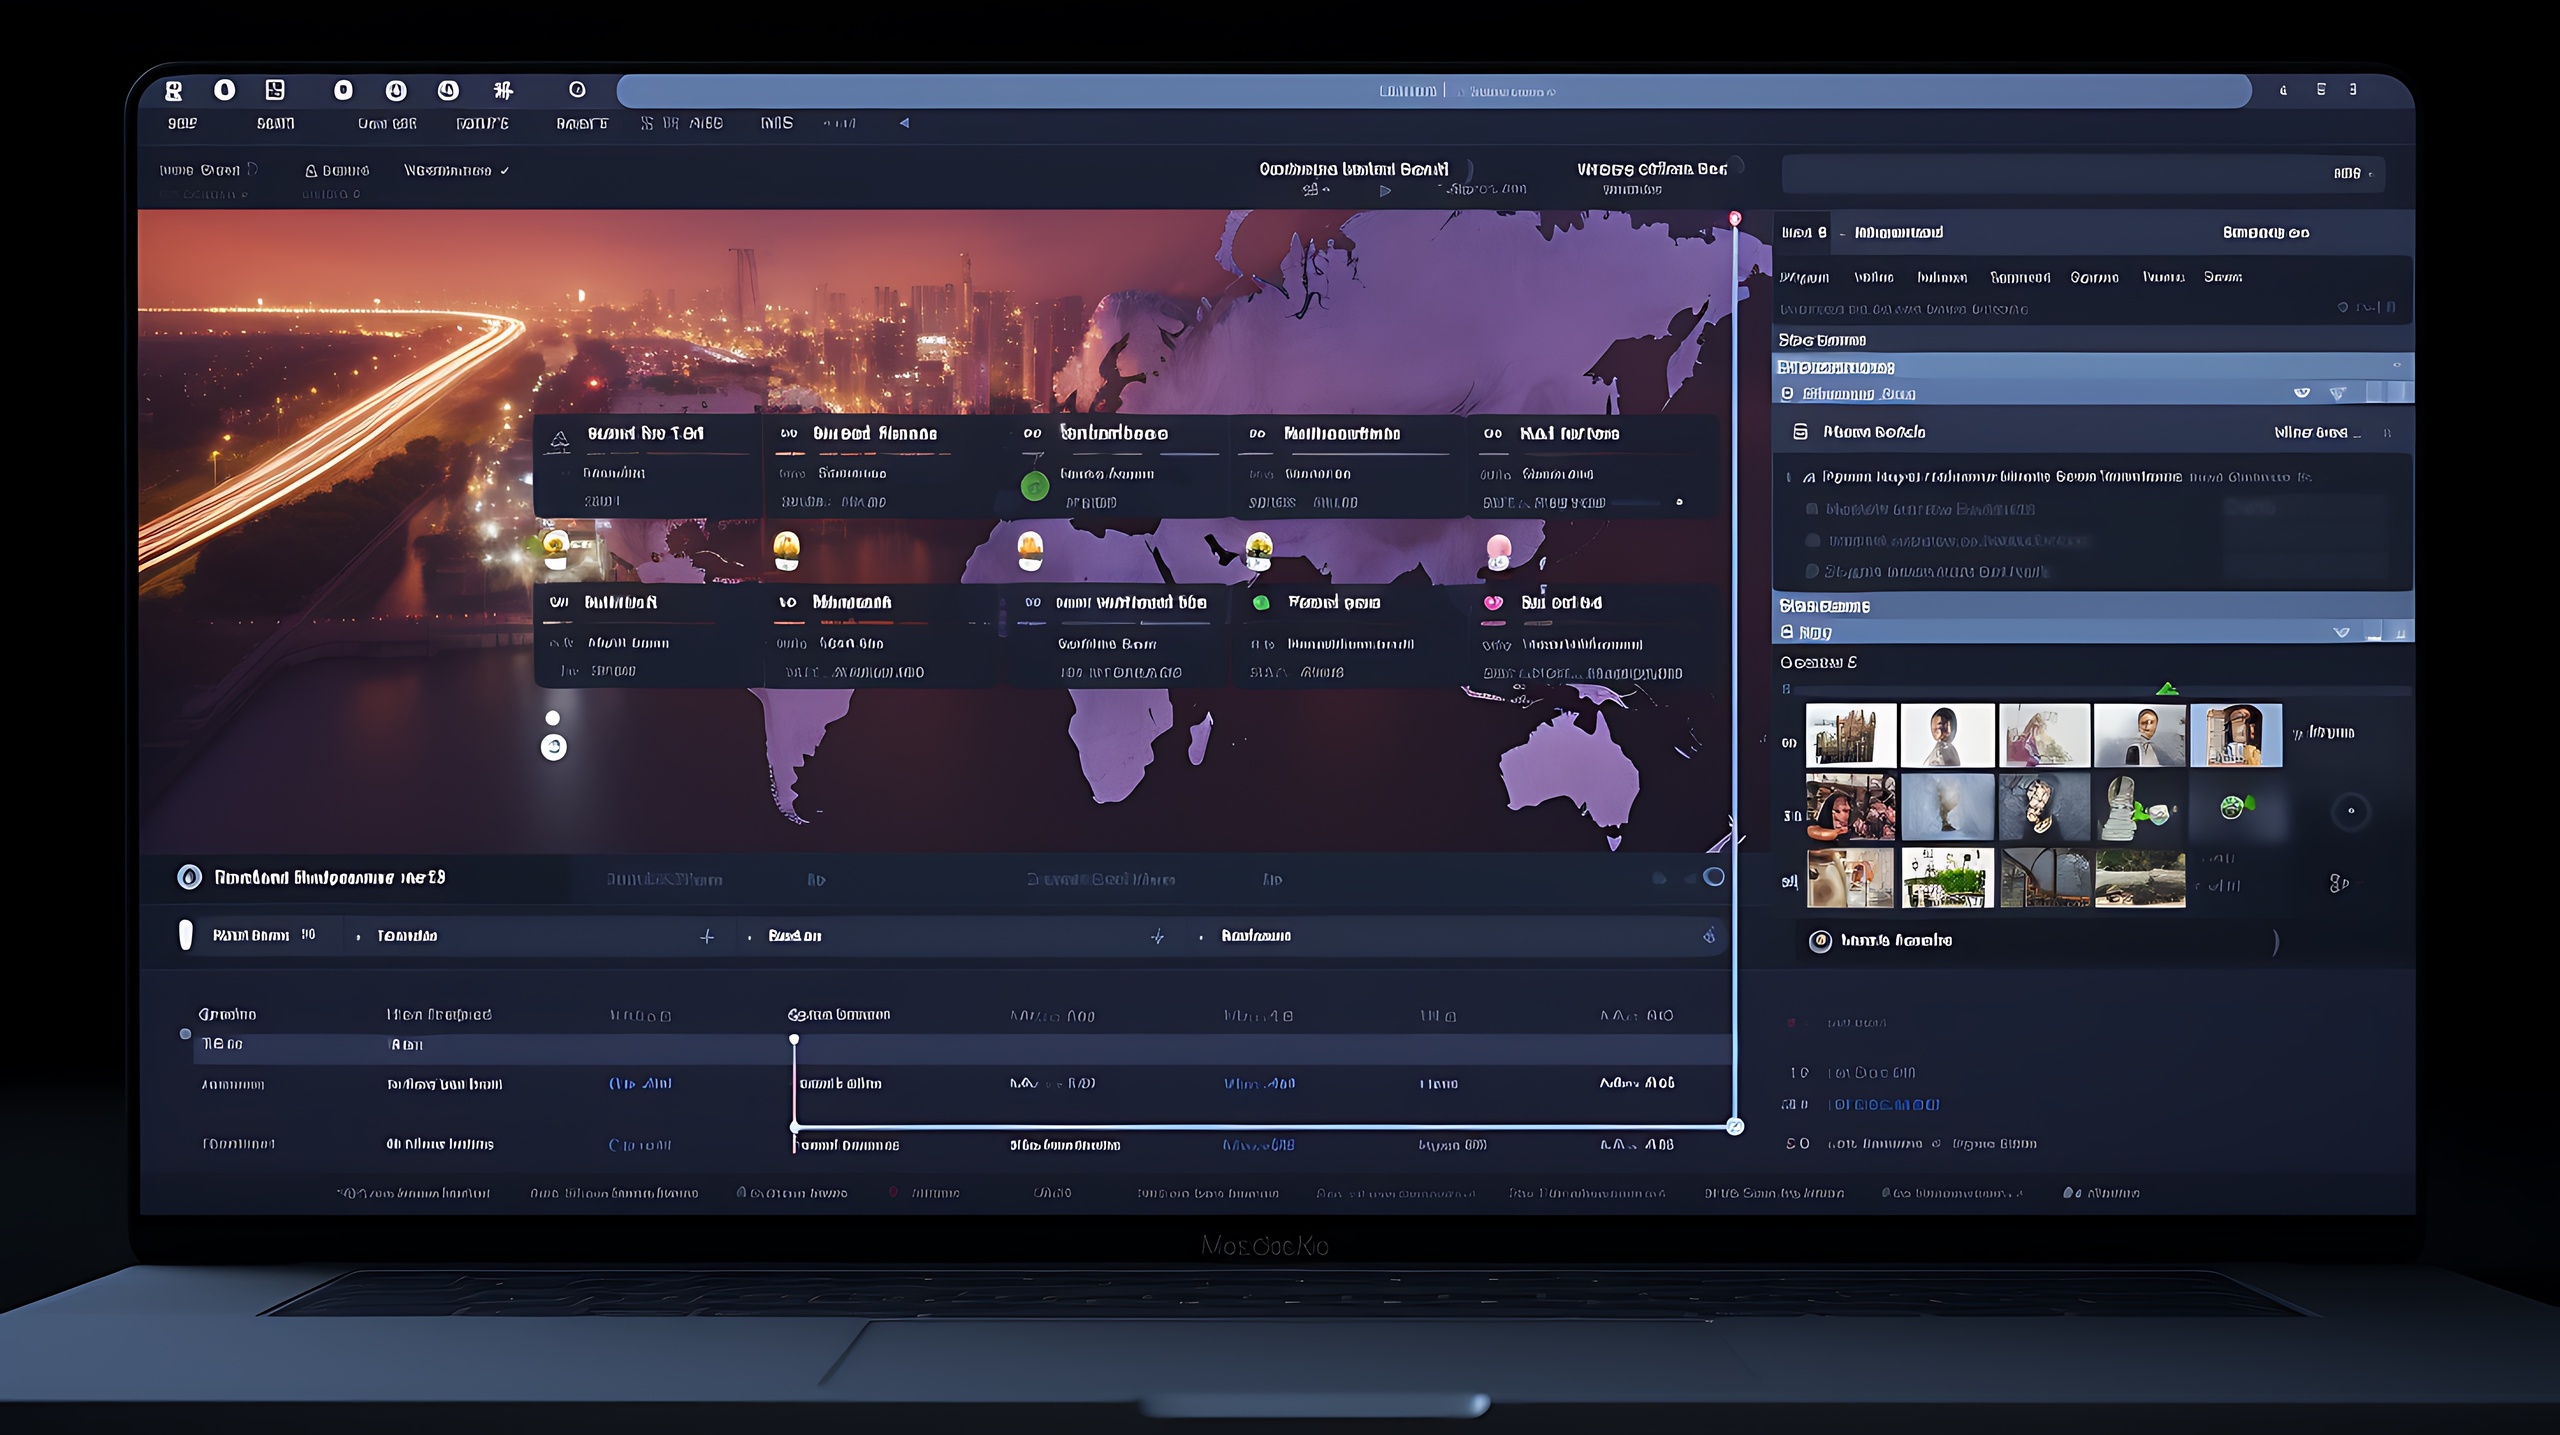
Task: Click inside the wide blue address bar
Action: pos(1433,91)
